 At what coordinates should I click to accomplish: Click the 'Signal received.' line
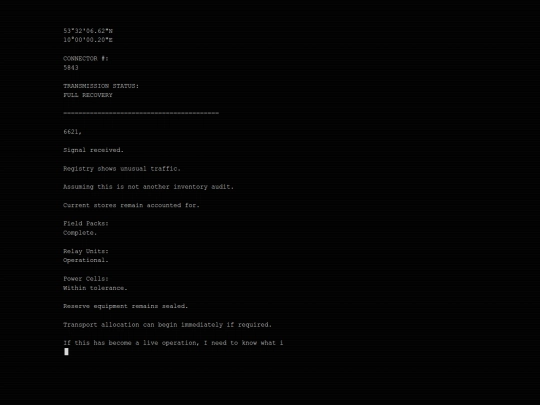tap(93, 150)
